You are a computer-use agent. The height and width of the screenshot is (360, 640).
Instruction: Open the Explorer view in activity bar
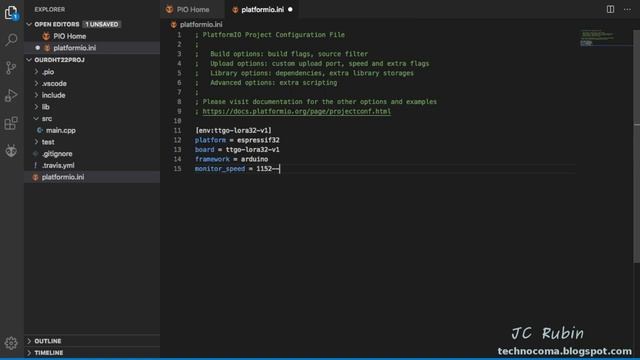pos(11,13)
